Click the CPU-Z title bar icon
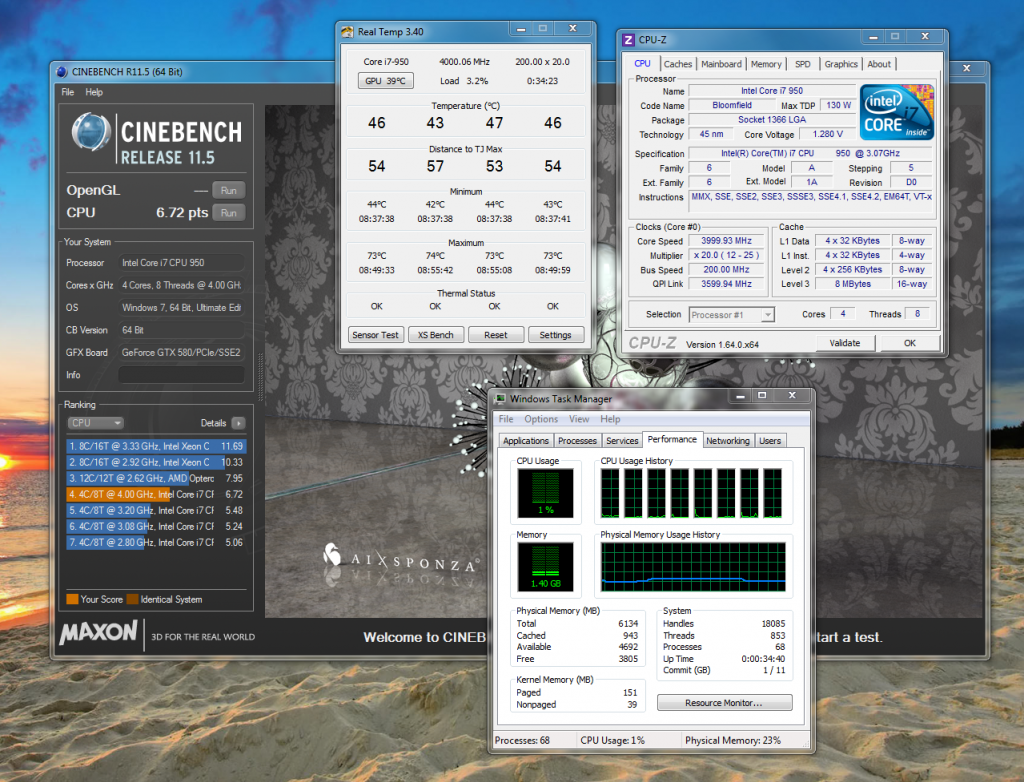 pos(628,40)
